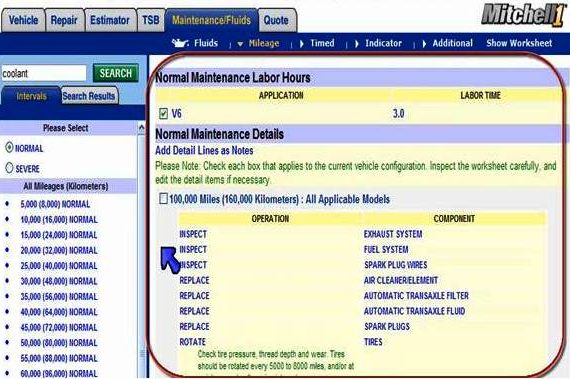
Task: Uncheck the V6 application checkbox
Action: pos(163,113)
